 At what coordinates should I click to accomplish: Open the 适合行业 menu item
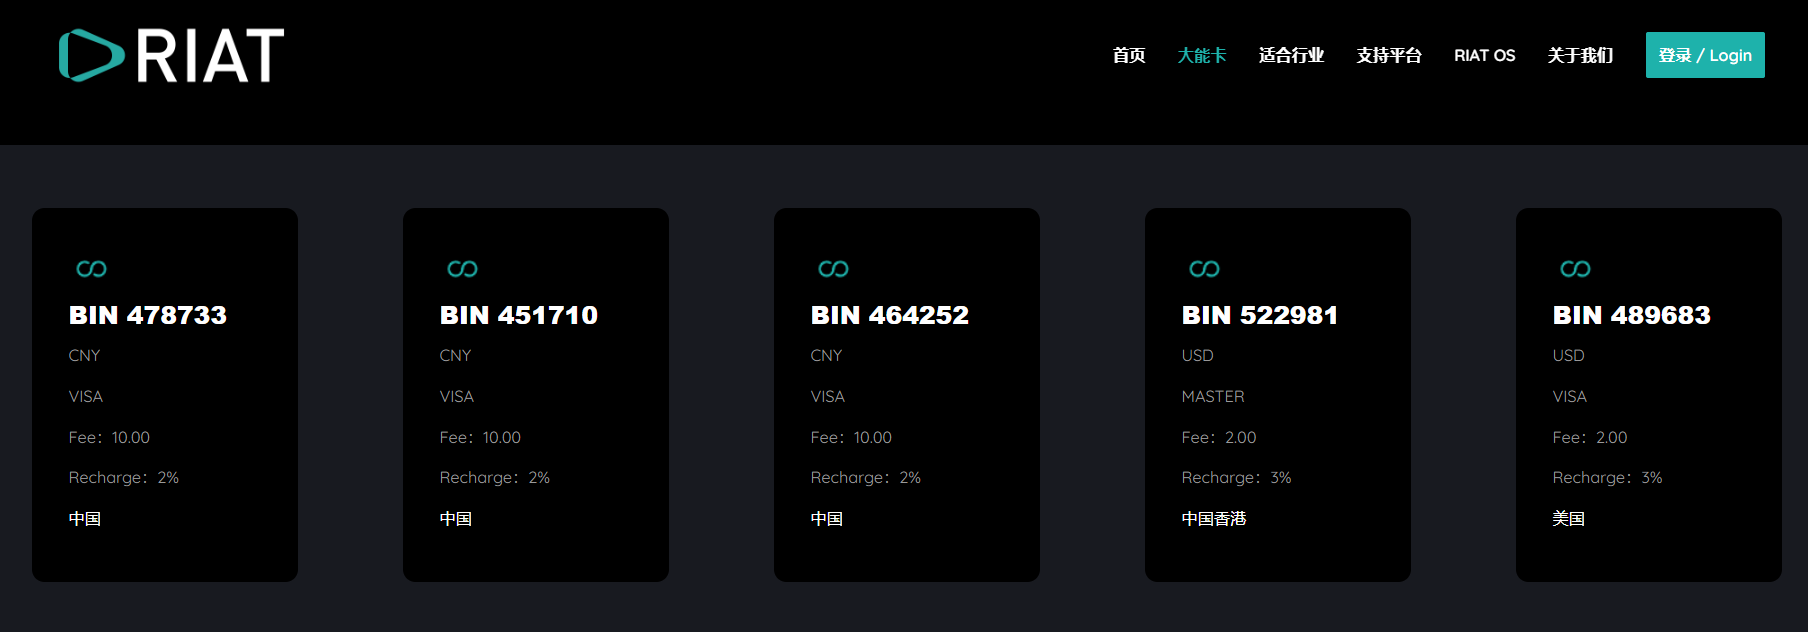(x=1291, y=55)
